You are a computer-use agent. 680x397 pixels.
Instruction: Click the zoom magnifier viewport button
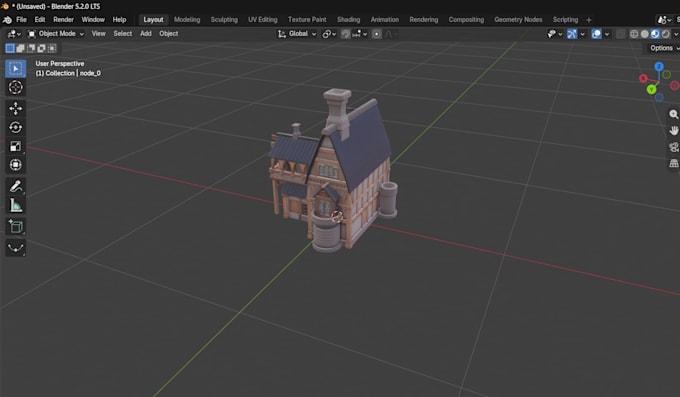tap(673, 114)
